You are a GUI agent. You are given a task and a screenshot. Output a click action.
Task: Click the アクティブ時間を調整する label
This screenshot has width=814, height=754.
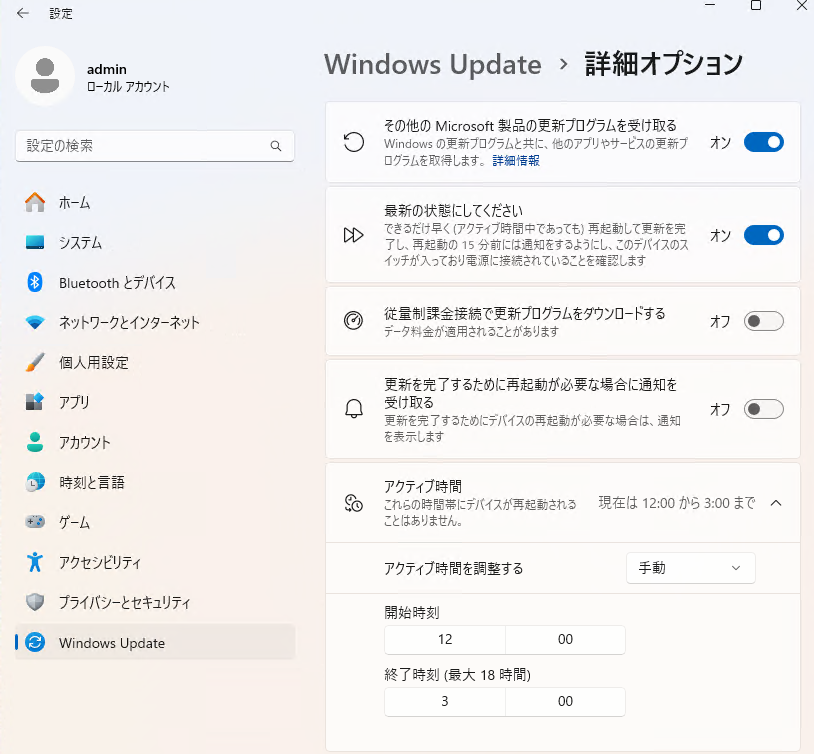tap(453, 568)
